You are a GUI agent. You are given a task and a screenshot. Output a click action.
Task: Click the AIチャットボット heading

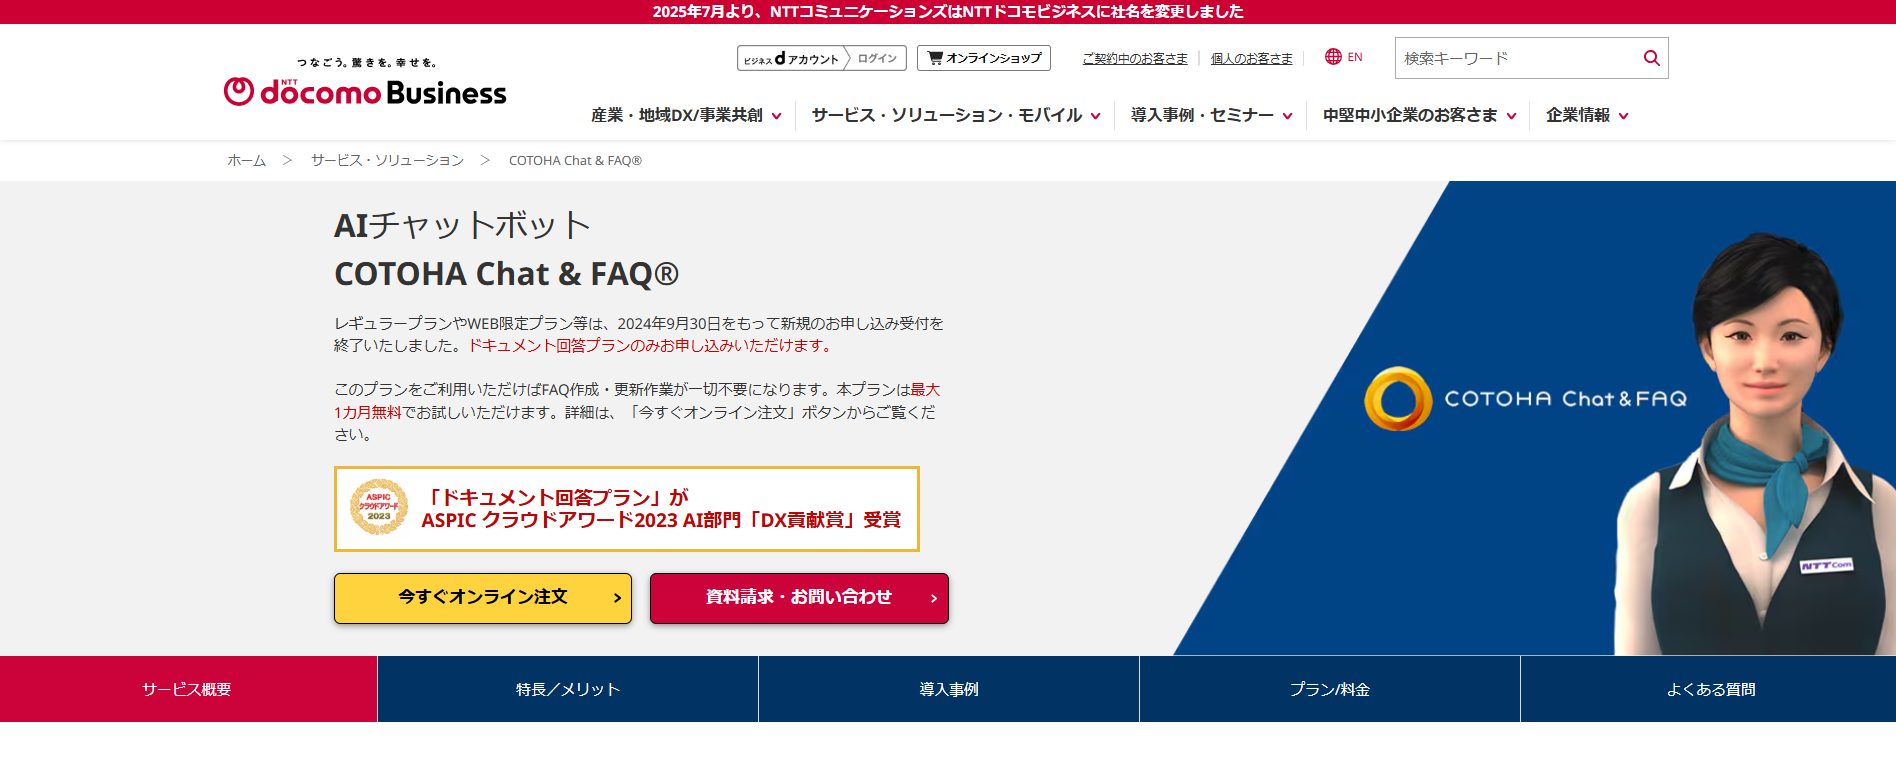click(x=462, y=225)
